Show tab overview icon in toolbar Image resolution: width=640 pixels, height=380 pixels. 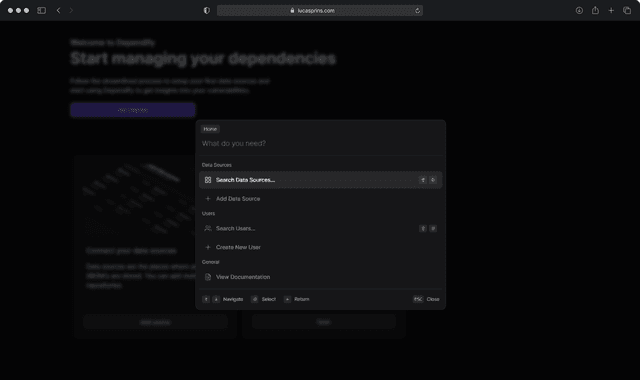pyautogui.click(x=627, y=11)
